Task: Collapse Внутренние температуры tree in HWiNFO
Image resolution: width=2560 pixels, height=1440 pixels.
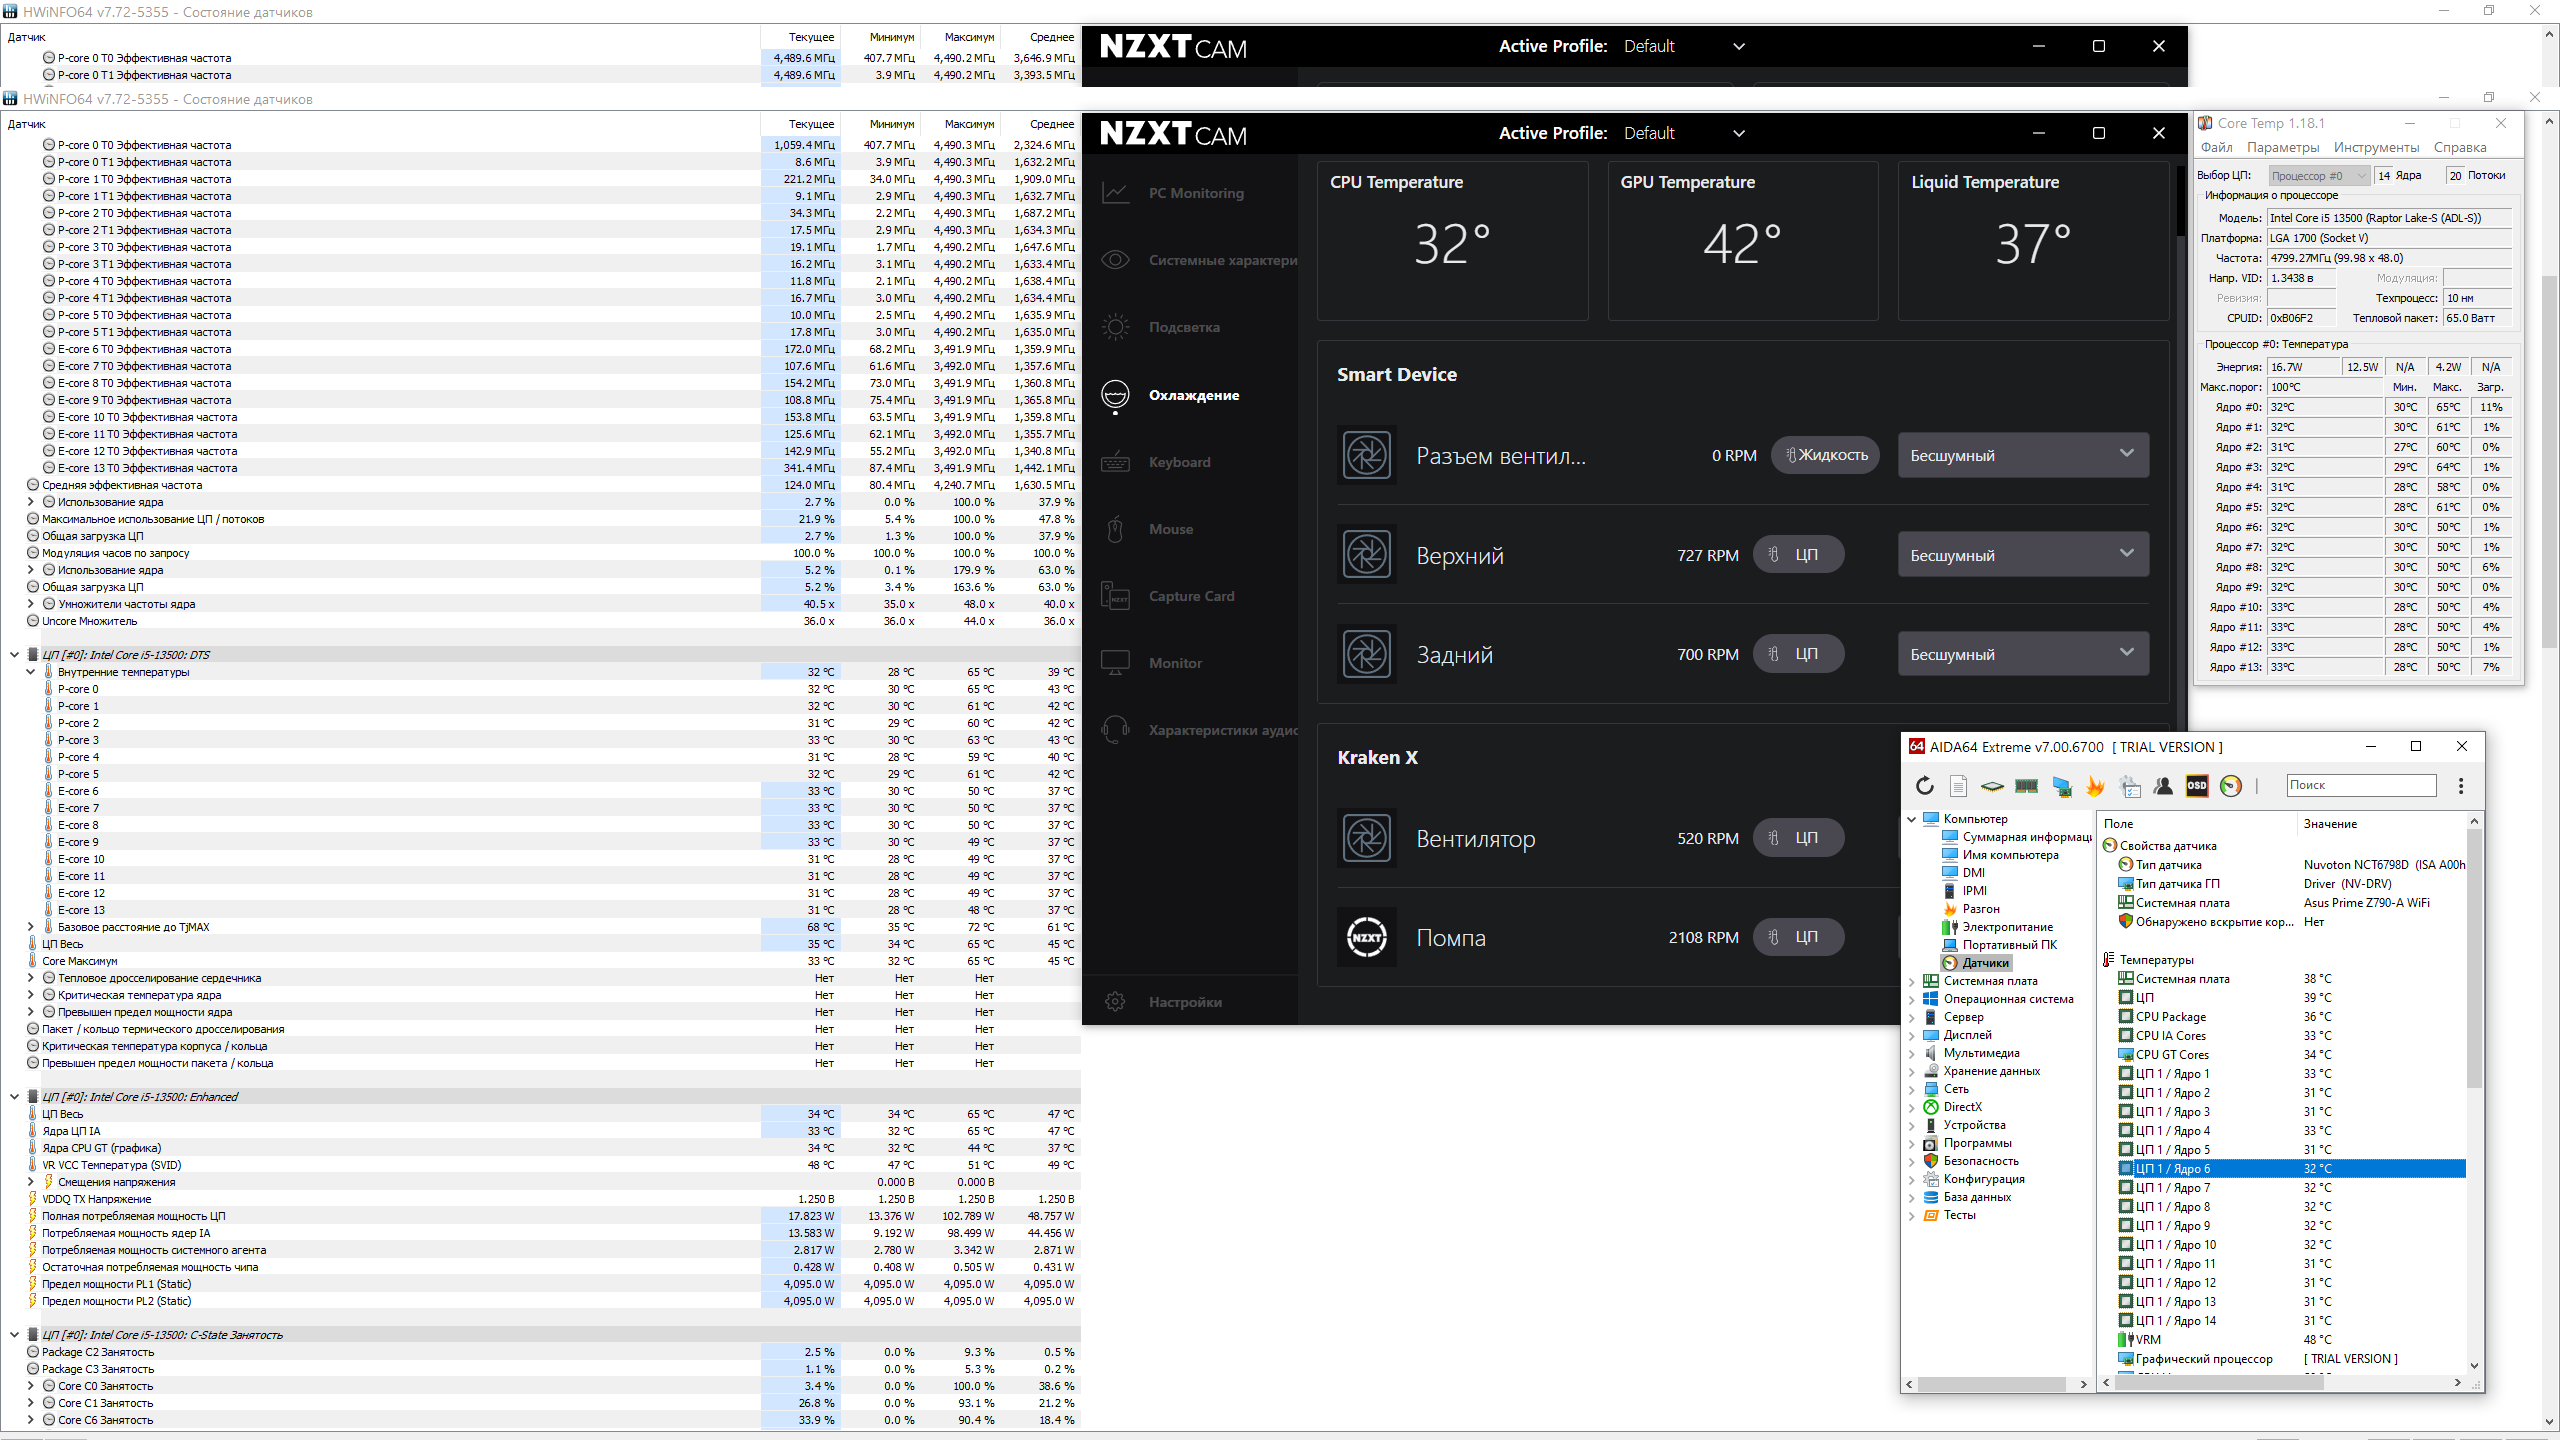Action: [31, 672]
